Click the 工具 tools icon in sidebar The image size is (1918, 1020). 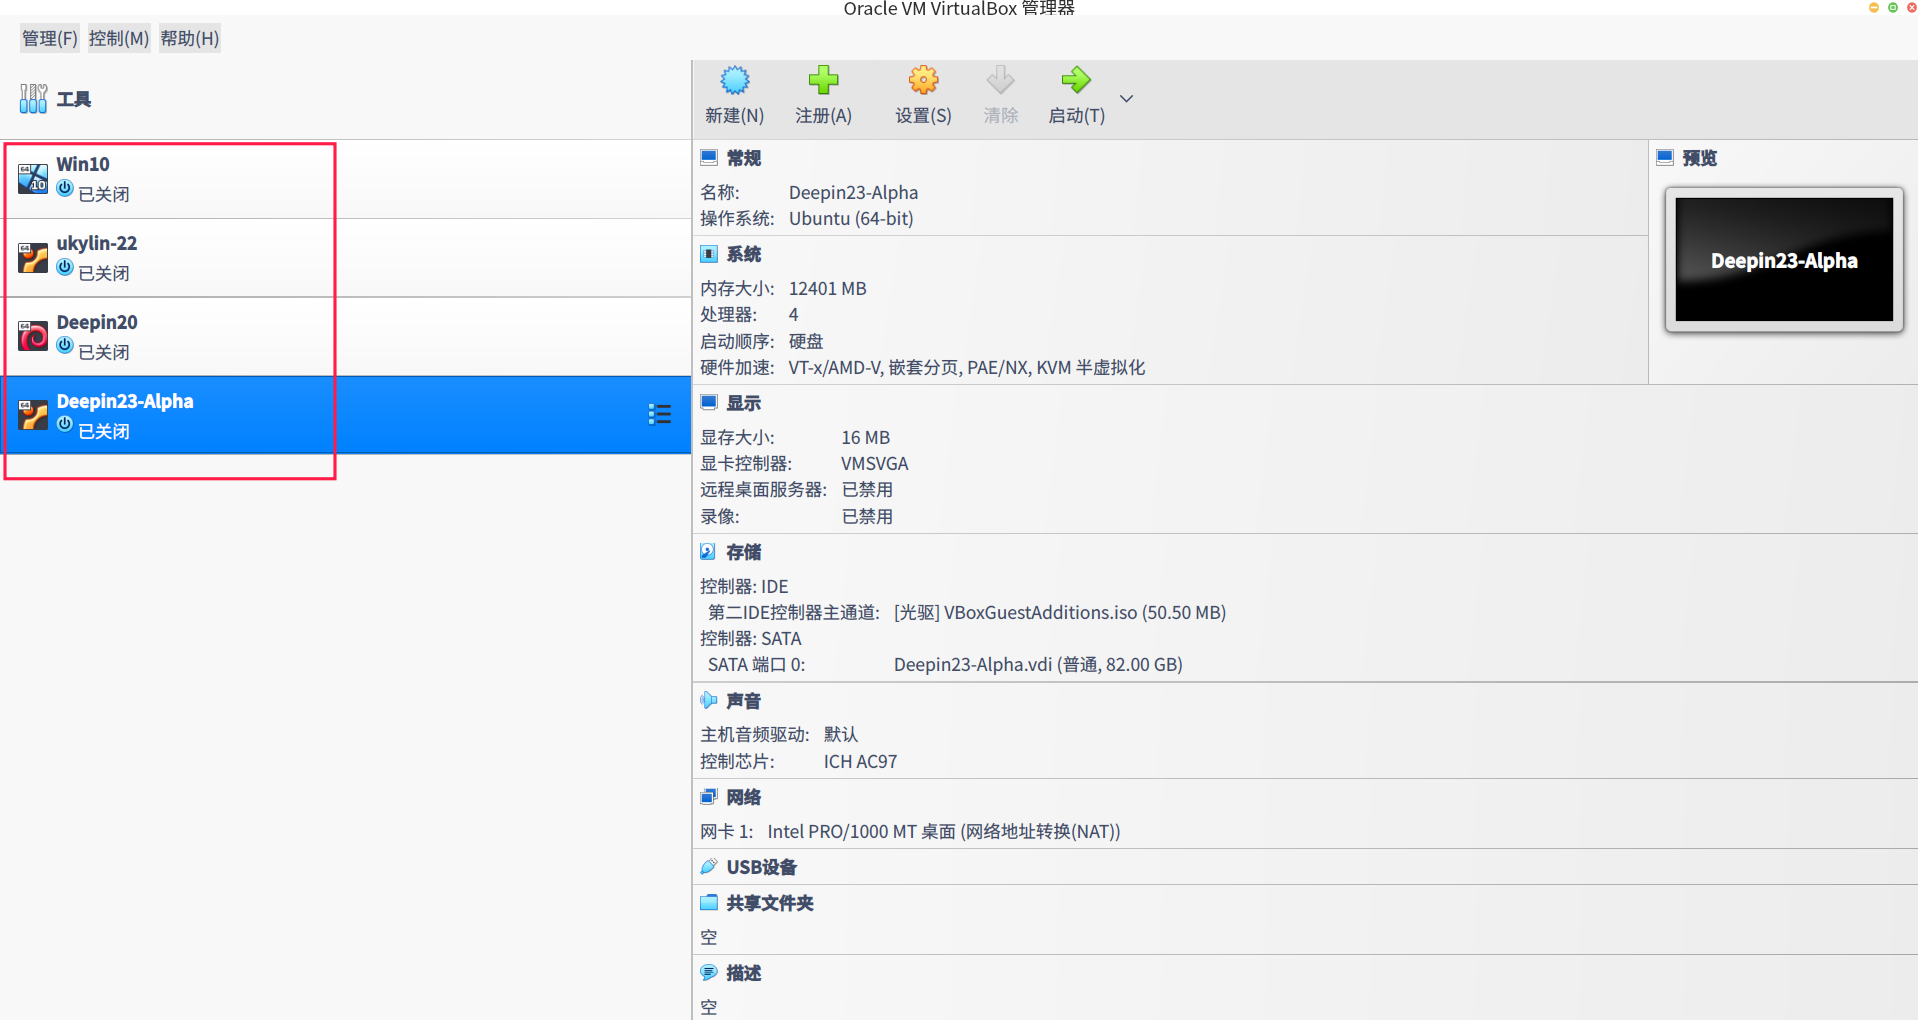coord(33,97)
